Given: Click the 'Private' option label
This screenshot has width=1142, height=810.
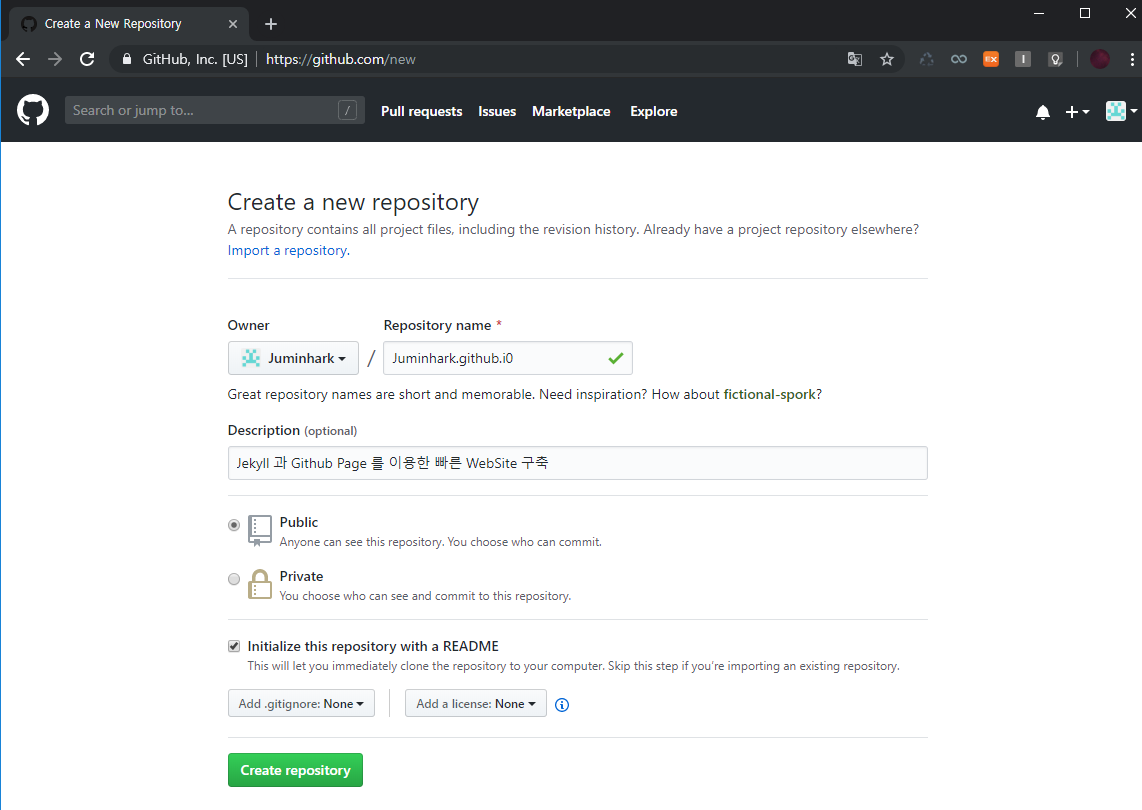Looking at the screenshot, I should (x=302, y=576).
